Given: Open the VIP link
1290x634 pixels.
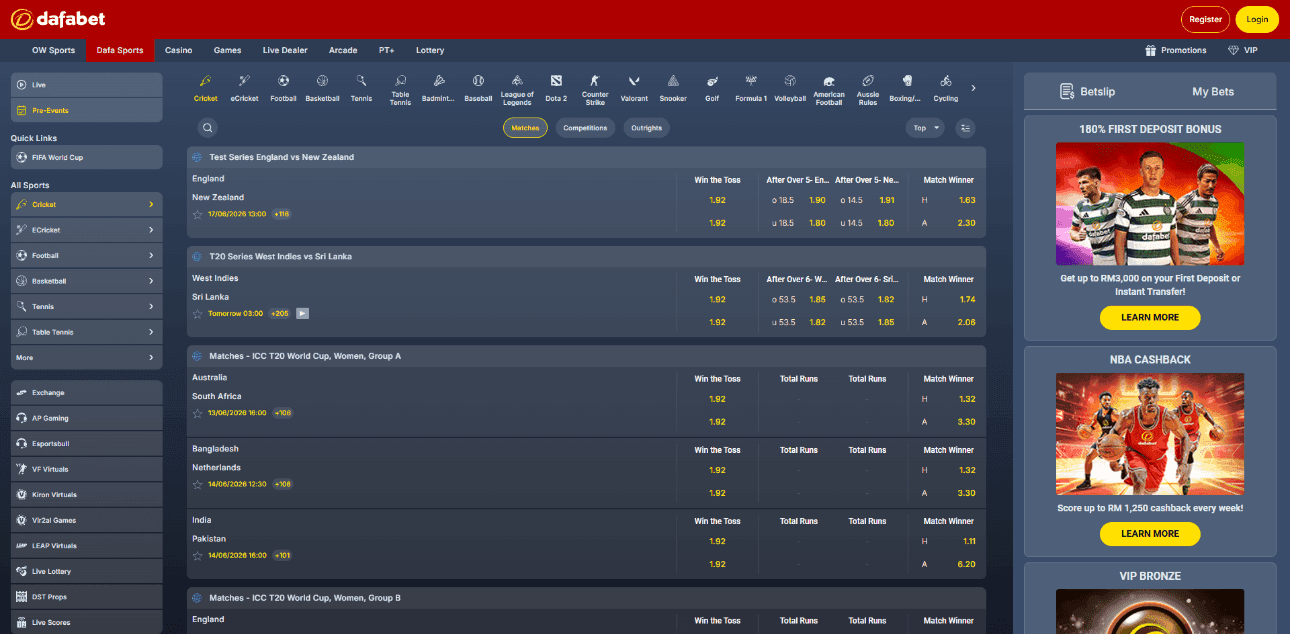Looking at the screenshot, I should 1243,50.
